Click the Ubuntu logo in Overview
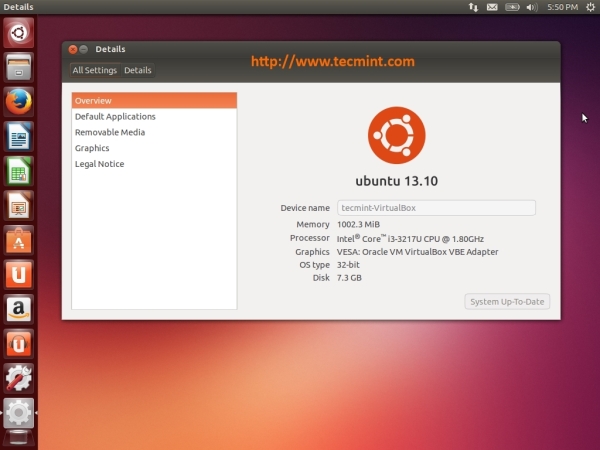 pos(396,135)
